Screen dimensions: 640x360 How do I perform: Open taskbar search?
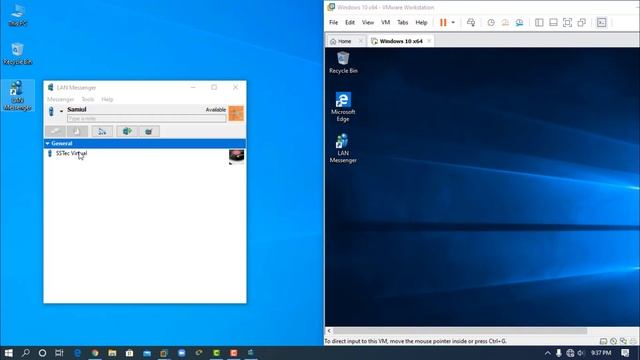point(25,353)
